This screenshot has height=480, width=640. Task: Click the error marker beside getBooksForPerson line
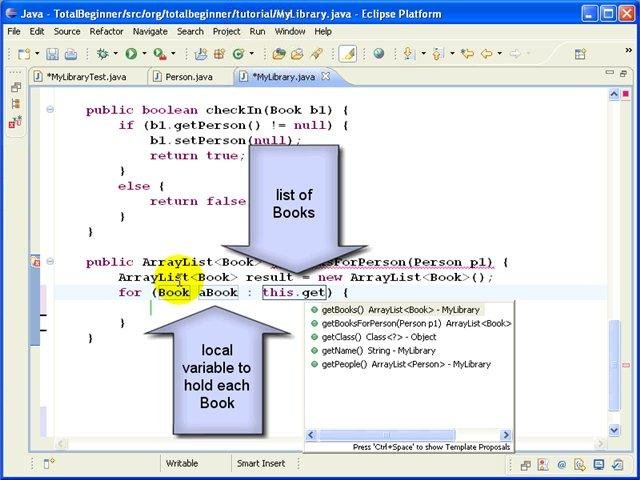click(x=36, y=262)
